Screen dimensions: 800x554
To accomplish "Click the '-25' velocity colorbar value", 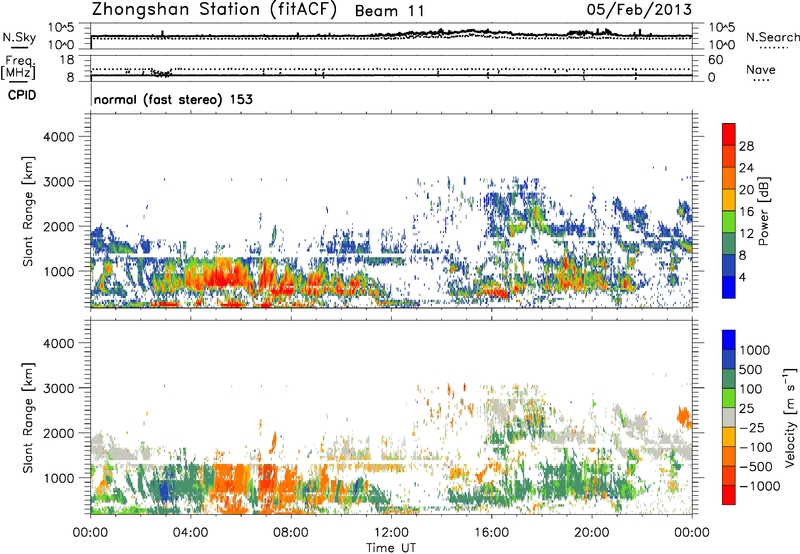I will tap(753, 428).
